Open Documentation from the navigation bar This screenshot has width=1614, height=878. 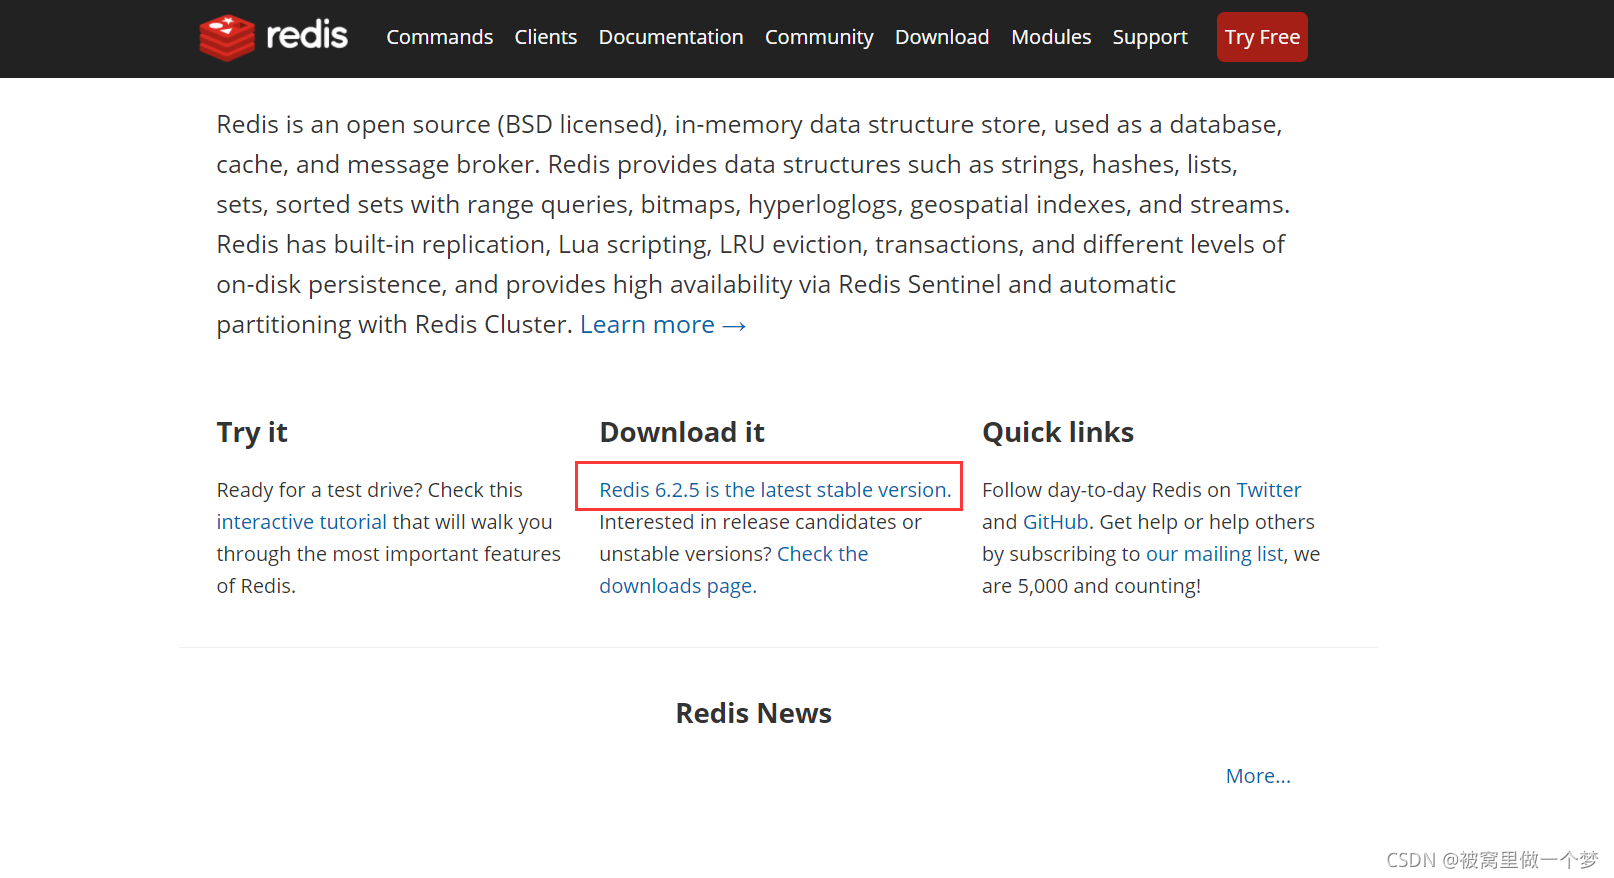coord(671,37)
